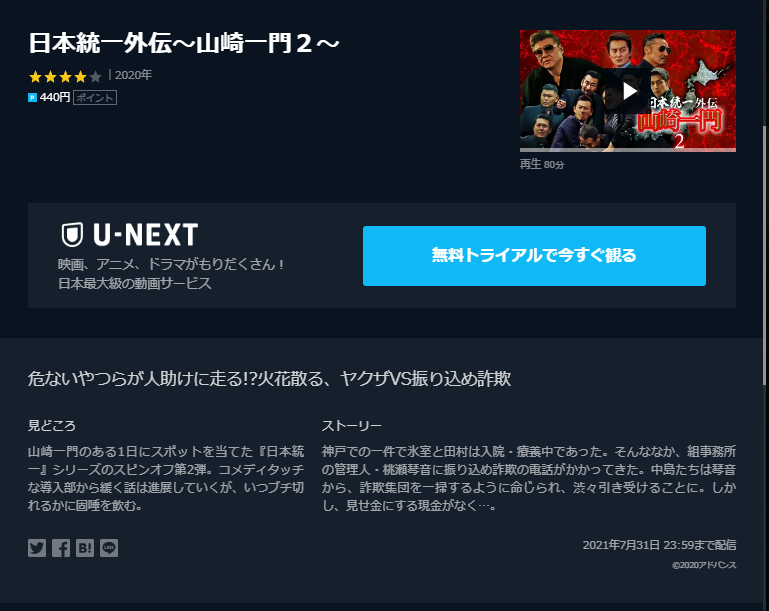Click the title 日本統一外伝～山崎一門２～
The image size is (769, 611).
[x=184, y=43]
